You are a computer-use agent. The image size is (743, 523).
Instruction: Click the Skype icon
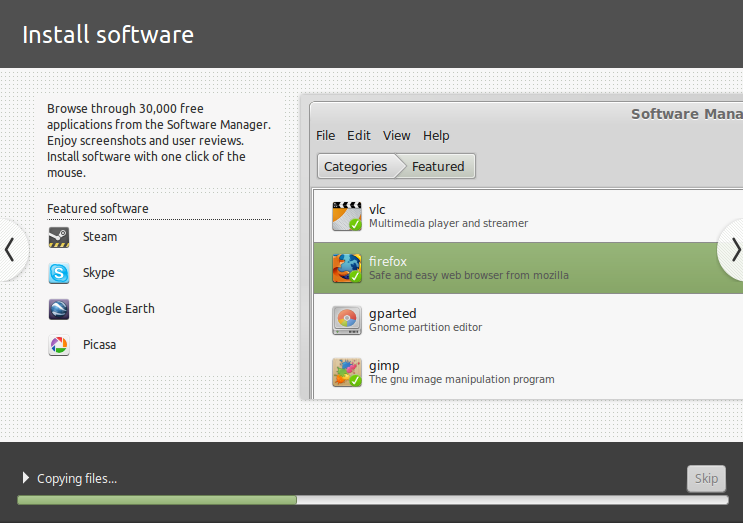(59, 273)
